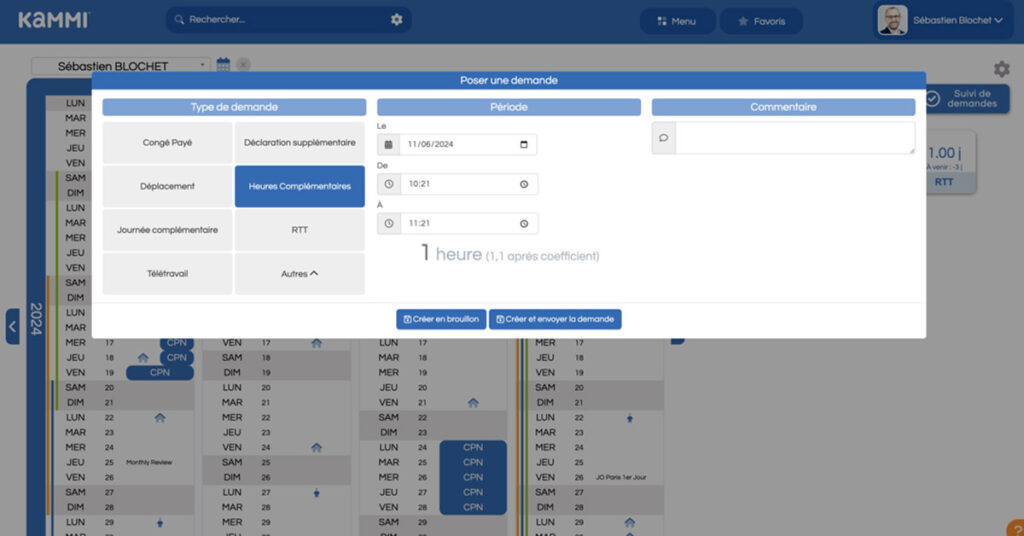Click the Commentaire text field
This screenshot has width=1024, height=536.
[794, 138]
